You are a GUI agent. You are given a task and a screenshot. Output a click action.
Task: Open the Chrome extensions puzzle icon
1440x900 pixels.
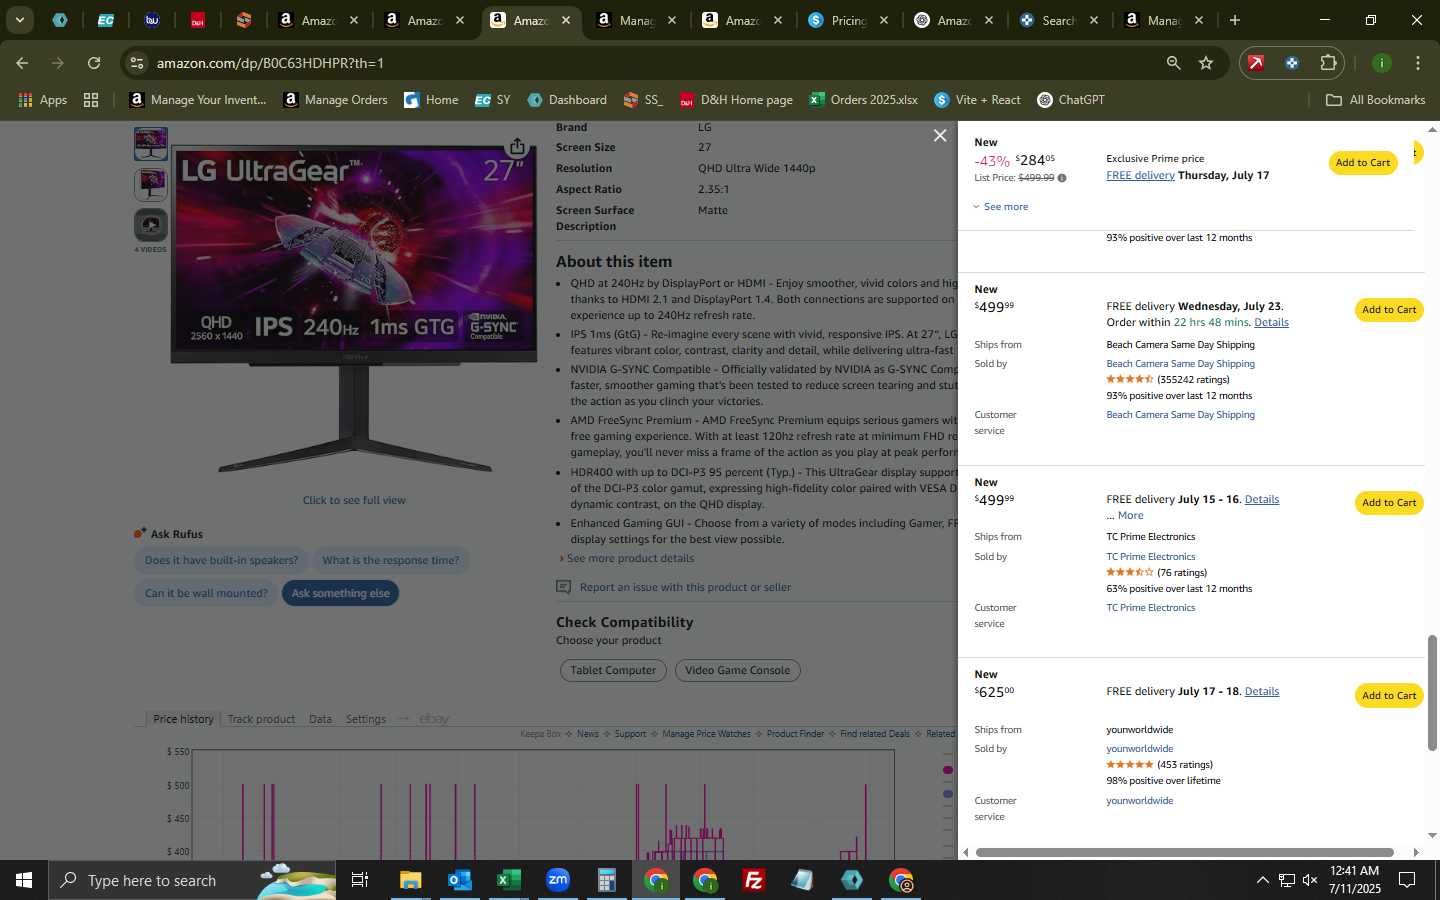[x=1328, y=63]
